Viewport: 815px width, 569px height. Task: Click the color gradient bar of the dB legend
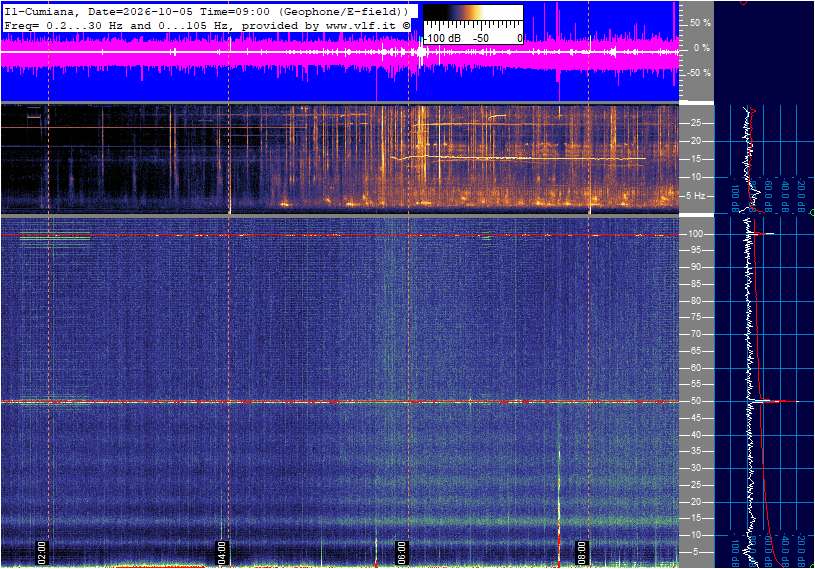click(x=473, y=13)
